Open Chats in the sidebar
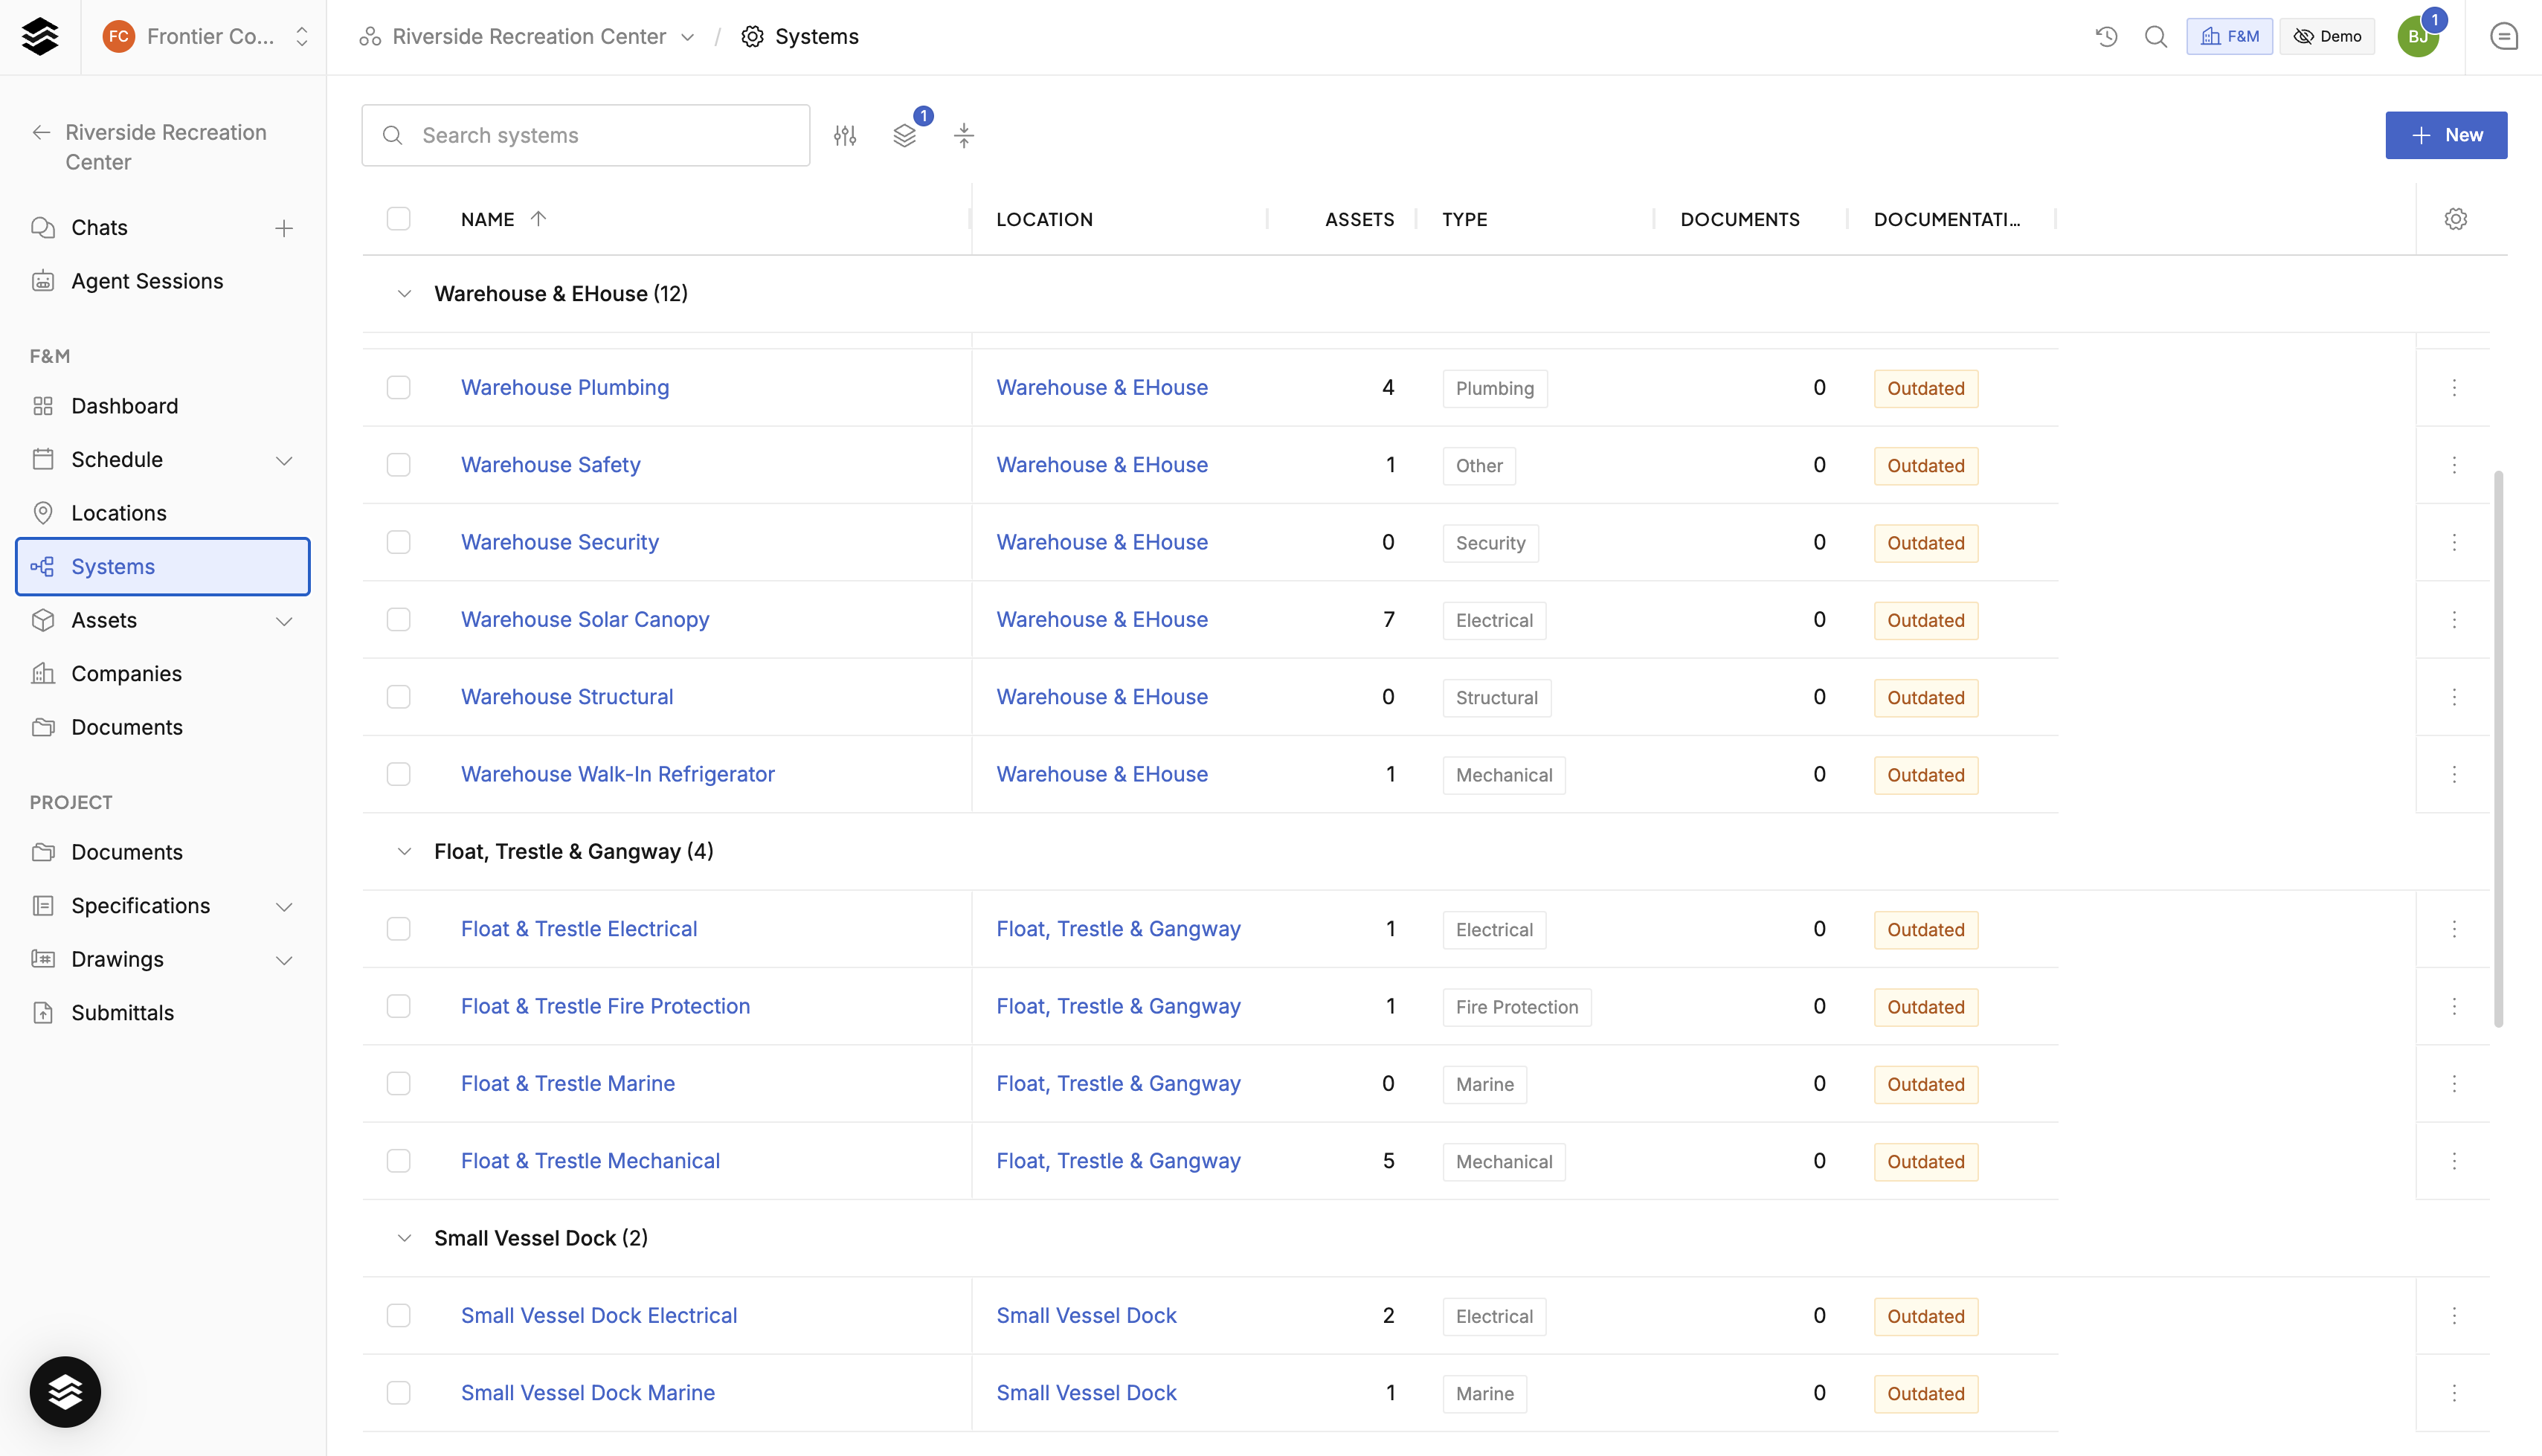This screenshot has width=2542, height=1456. pyautogui.click(x=99, y=228)
